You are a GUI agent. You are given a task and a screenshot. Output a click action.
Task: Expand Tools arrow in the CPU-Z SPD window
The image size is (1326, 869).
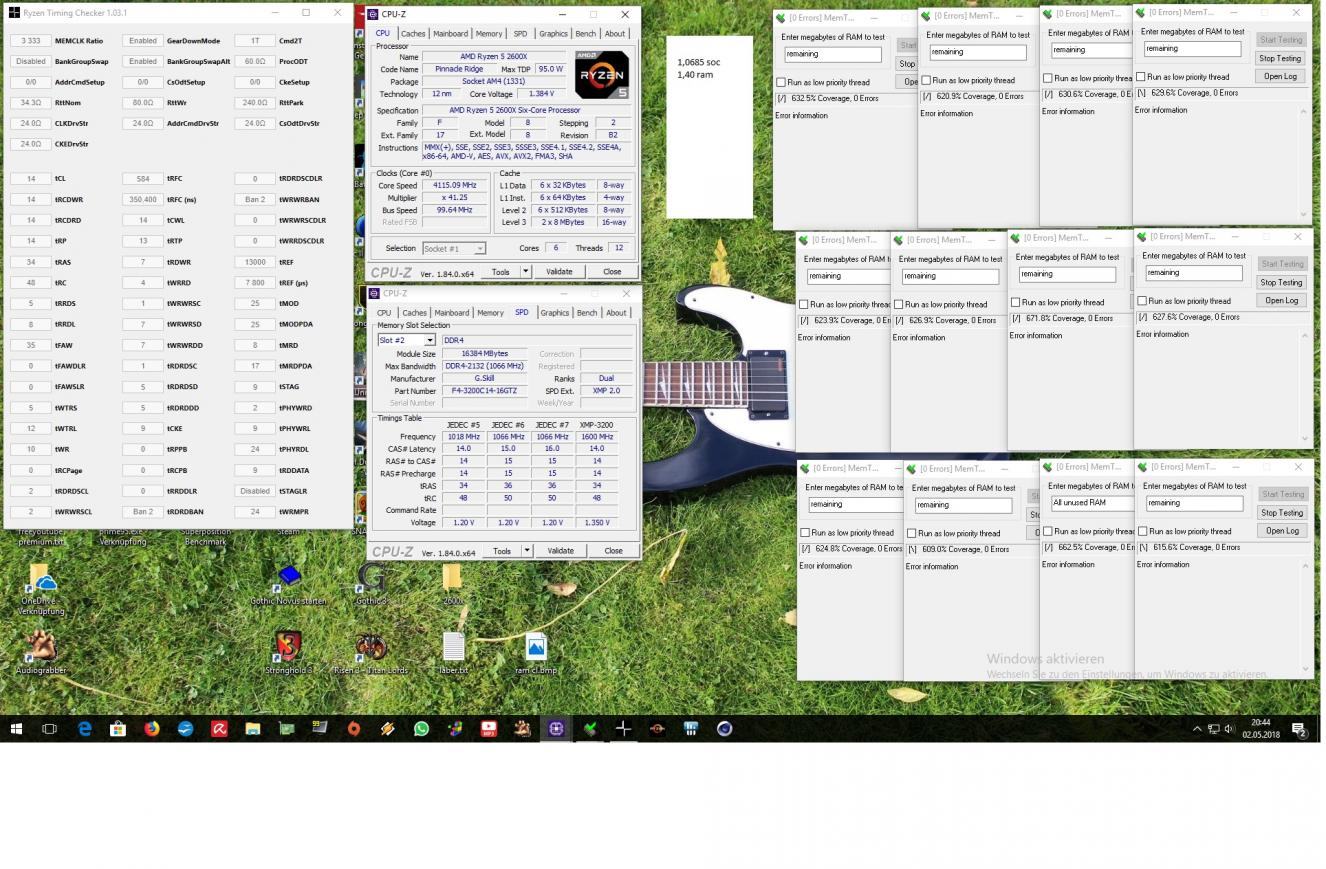click(526, 551)
